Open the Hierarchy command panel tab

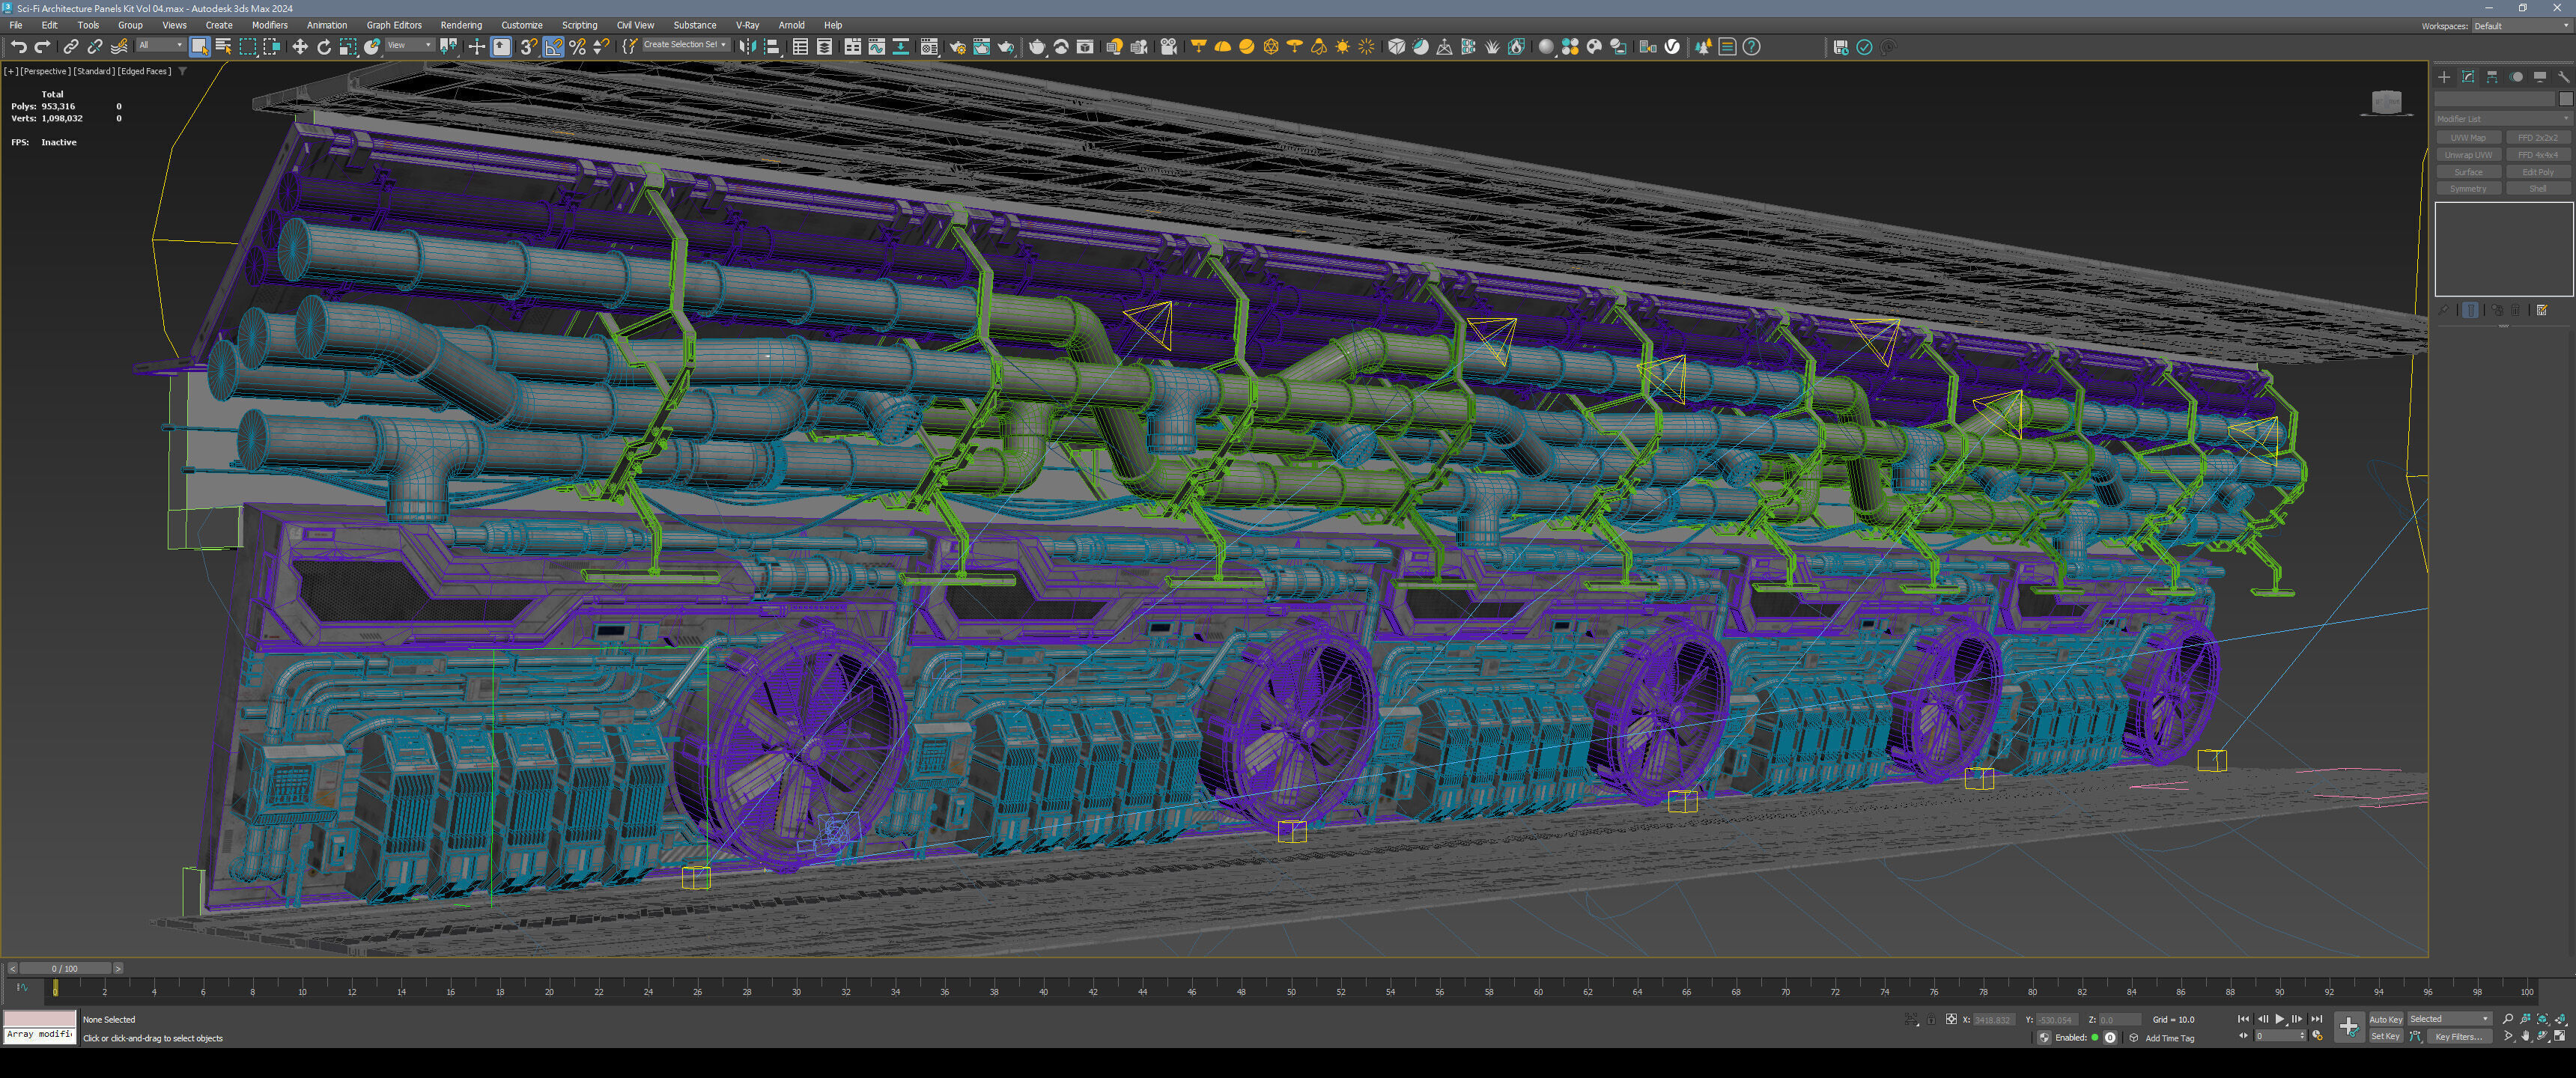click(x=2492, y=77)
